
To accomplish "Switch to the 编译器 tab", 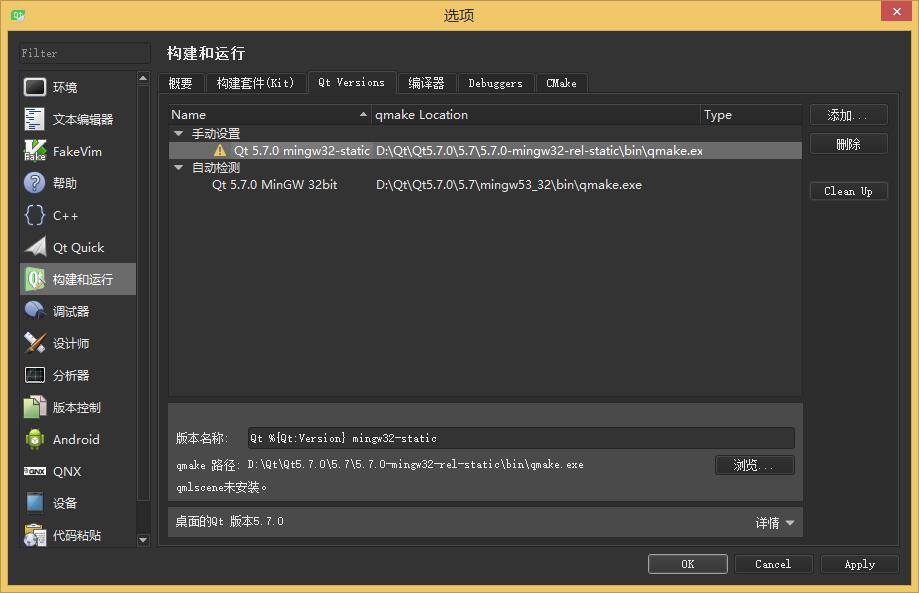I will [426, 83].
